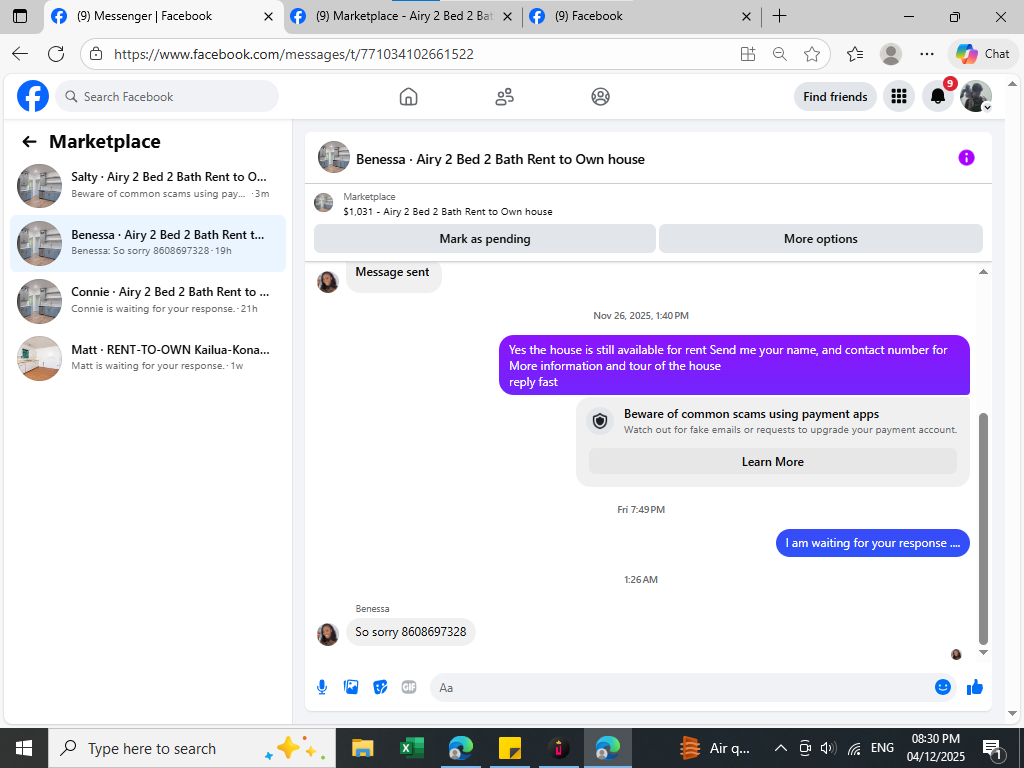1024x768 pixels.
Task: Open $1,031 Airy 2 Bed listing link
Action: pos(447,212)
